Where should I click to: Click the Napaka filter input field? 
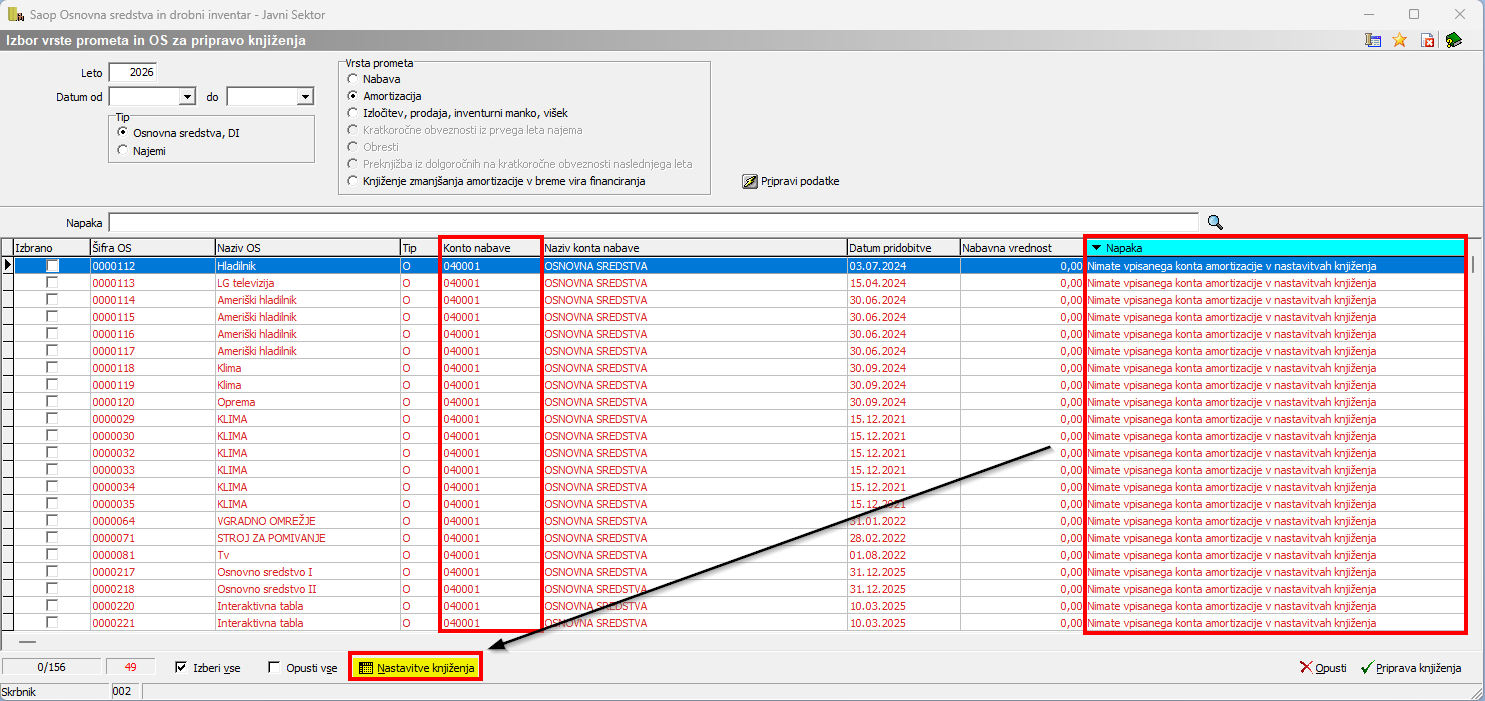click(x=653, y=222)
